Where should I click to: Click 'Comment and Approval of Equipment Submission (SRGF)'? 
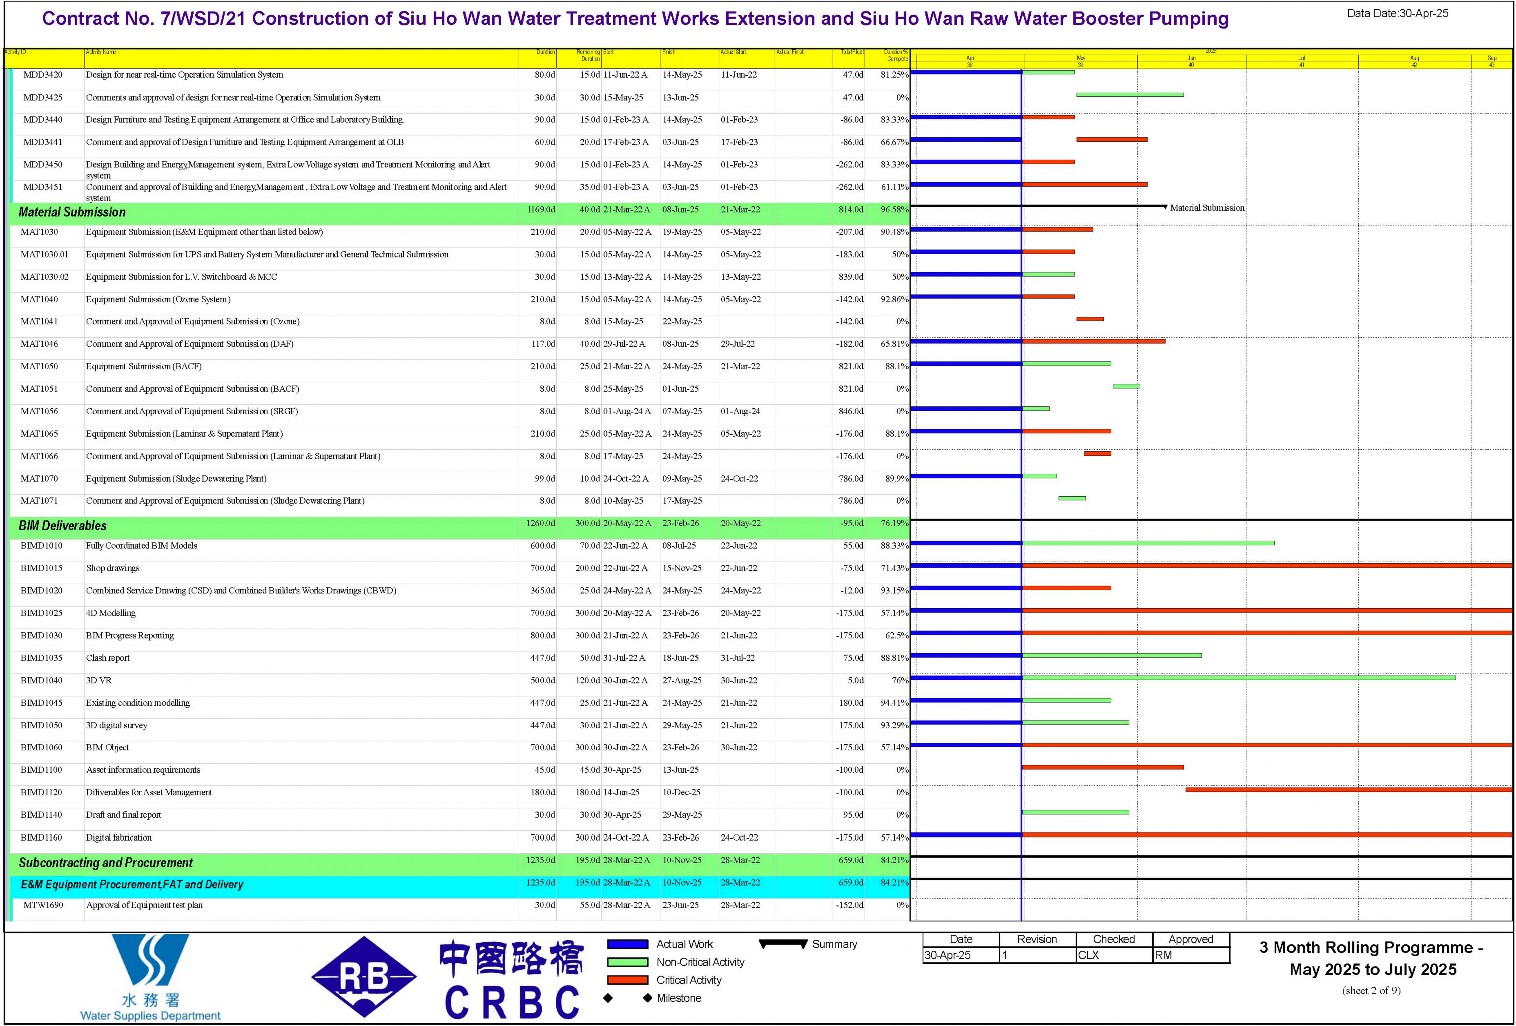click(192, 411)
